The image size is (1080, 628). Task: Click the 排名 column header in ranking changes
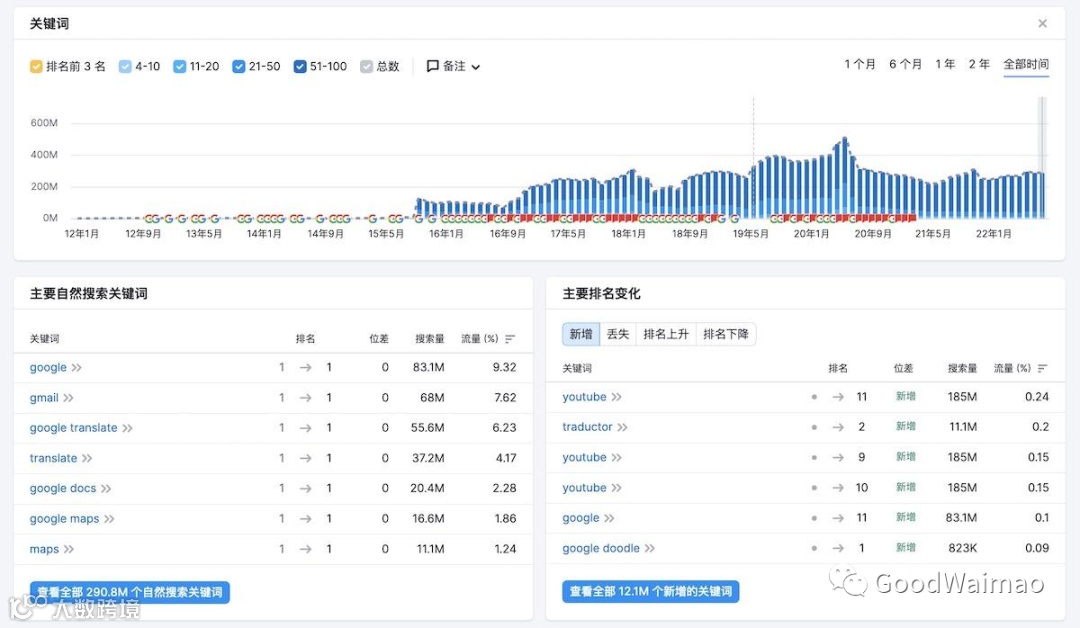pyautogui.click(x=838, y=368)
